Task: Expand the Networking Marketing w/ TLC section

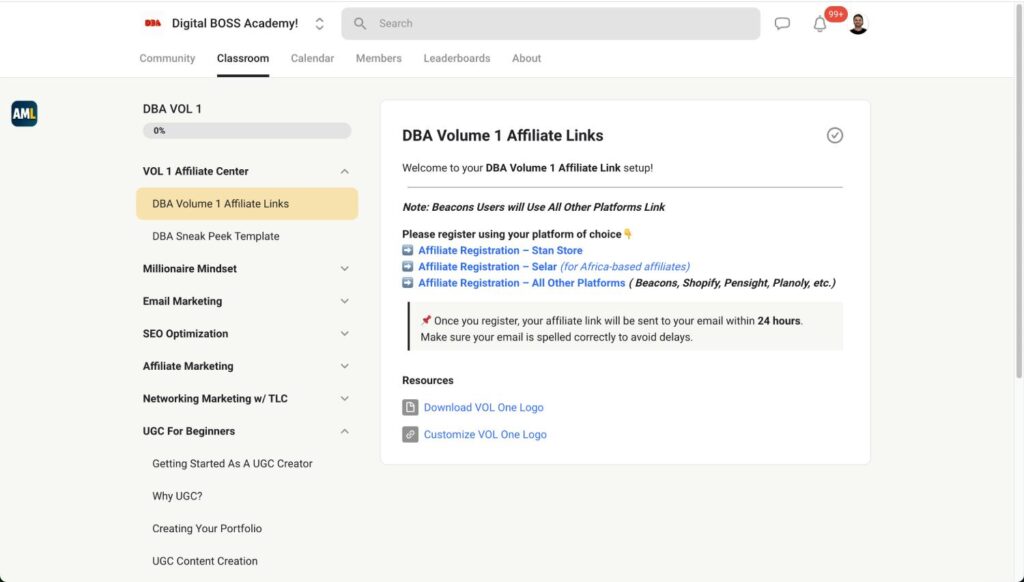Action: coord(344,398)
